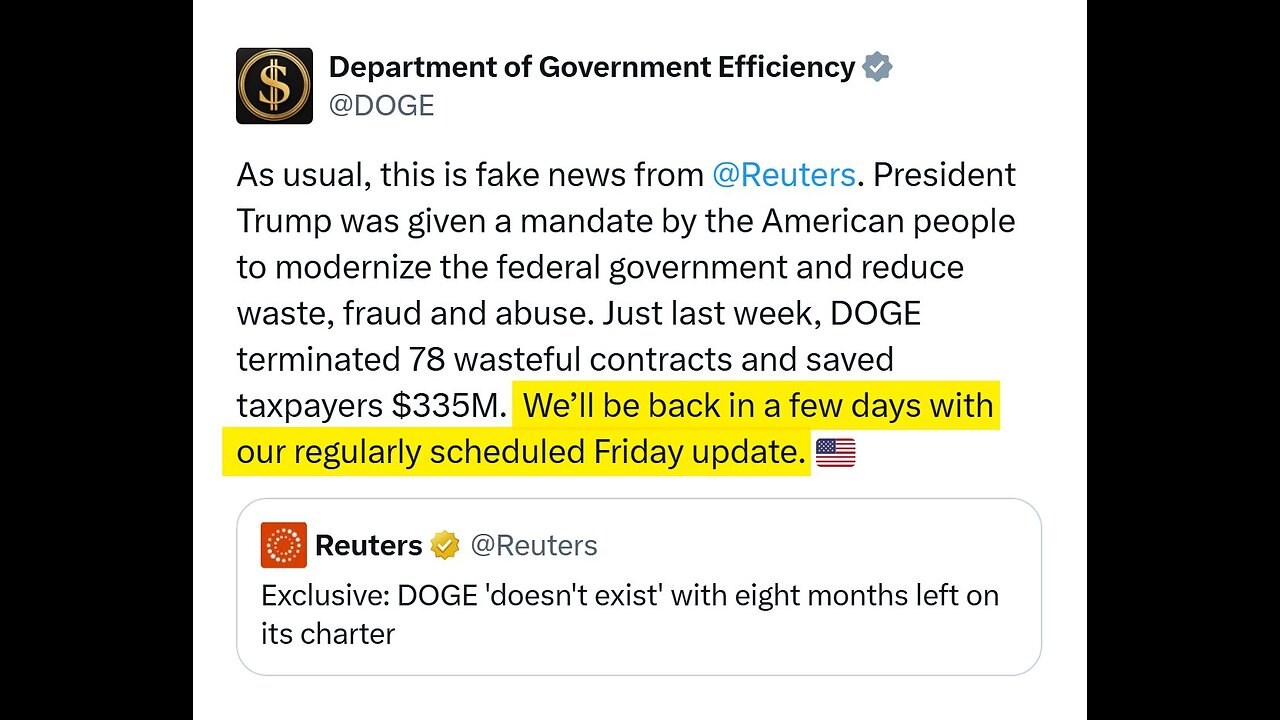Click "its charter" in the quoted post
The image size is (1280, 720).
pyautogui.click(x=328, y=634)
